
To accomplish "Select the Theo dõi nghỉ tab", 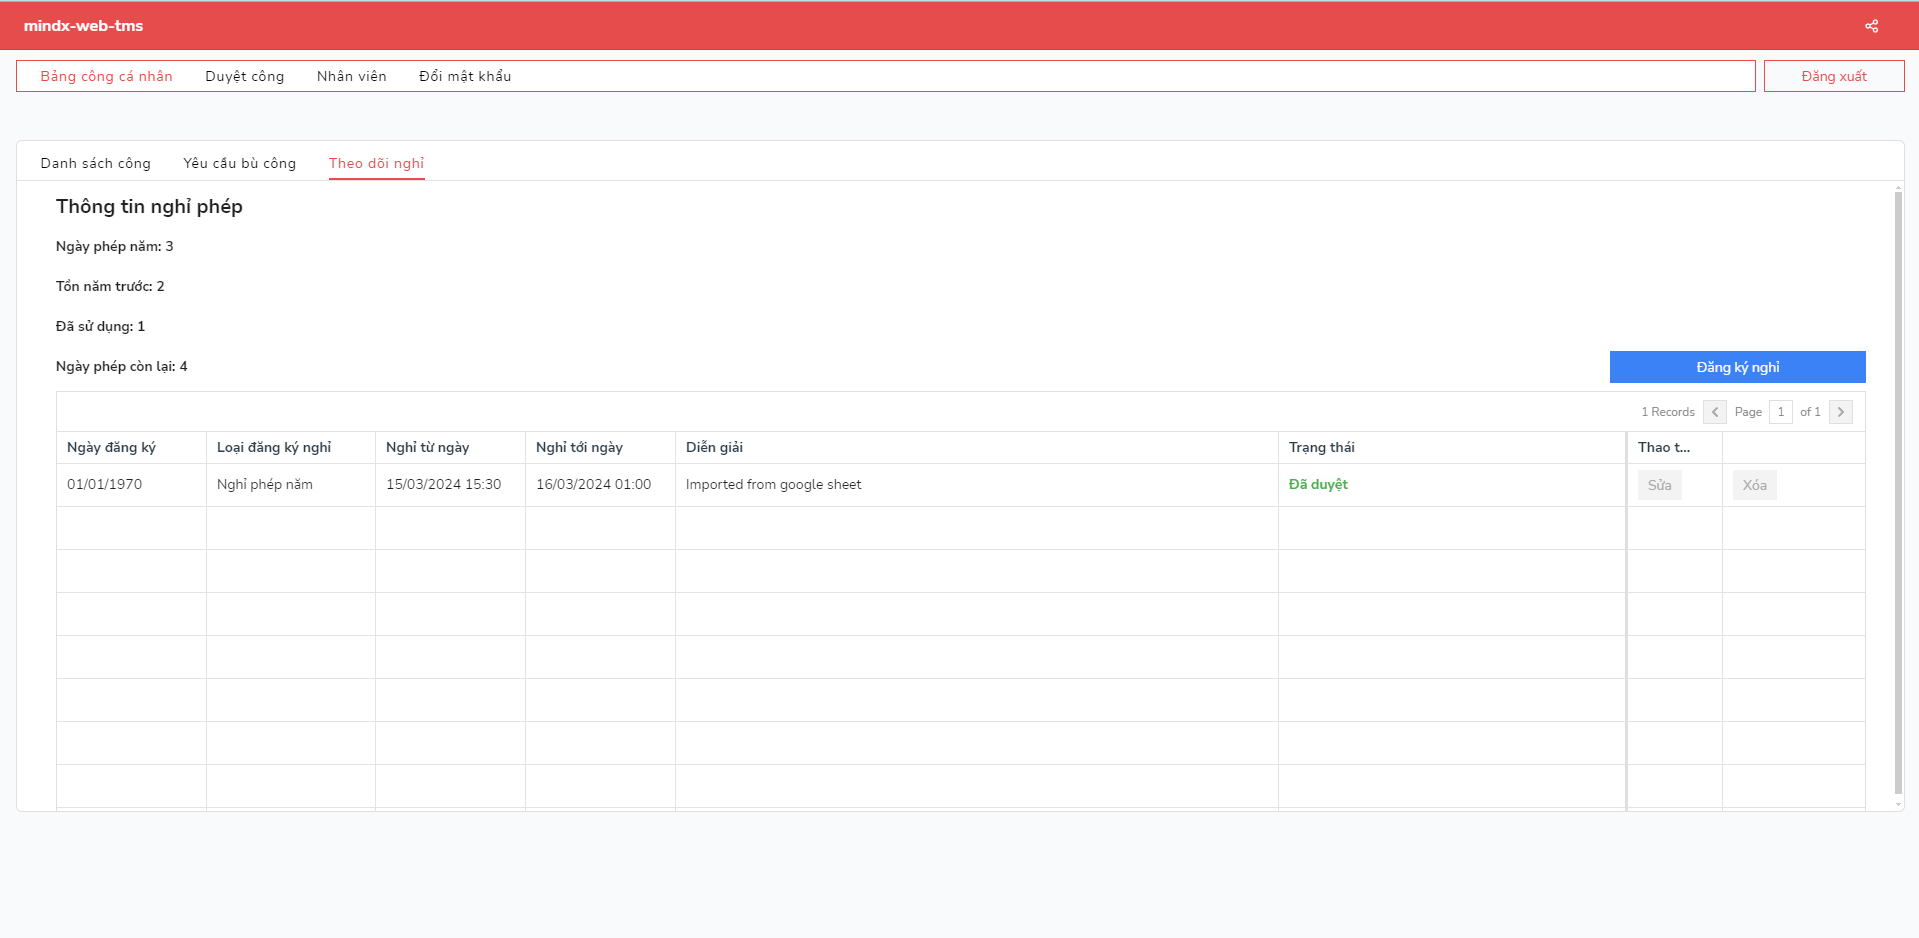I will 376,163.
